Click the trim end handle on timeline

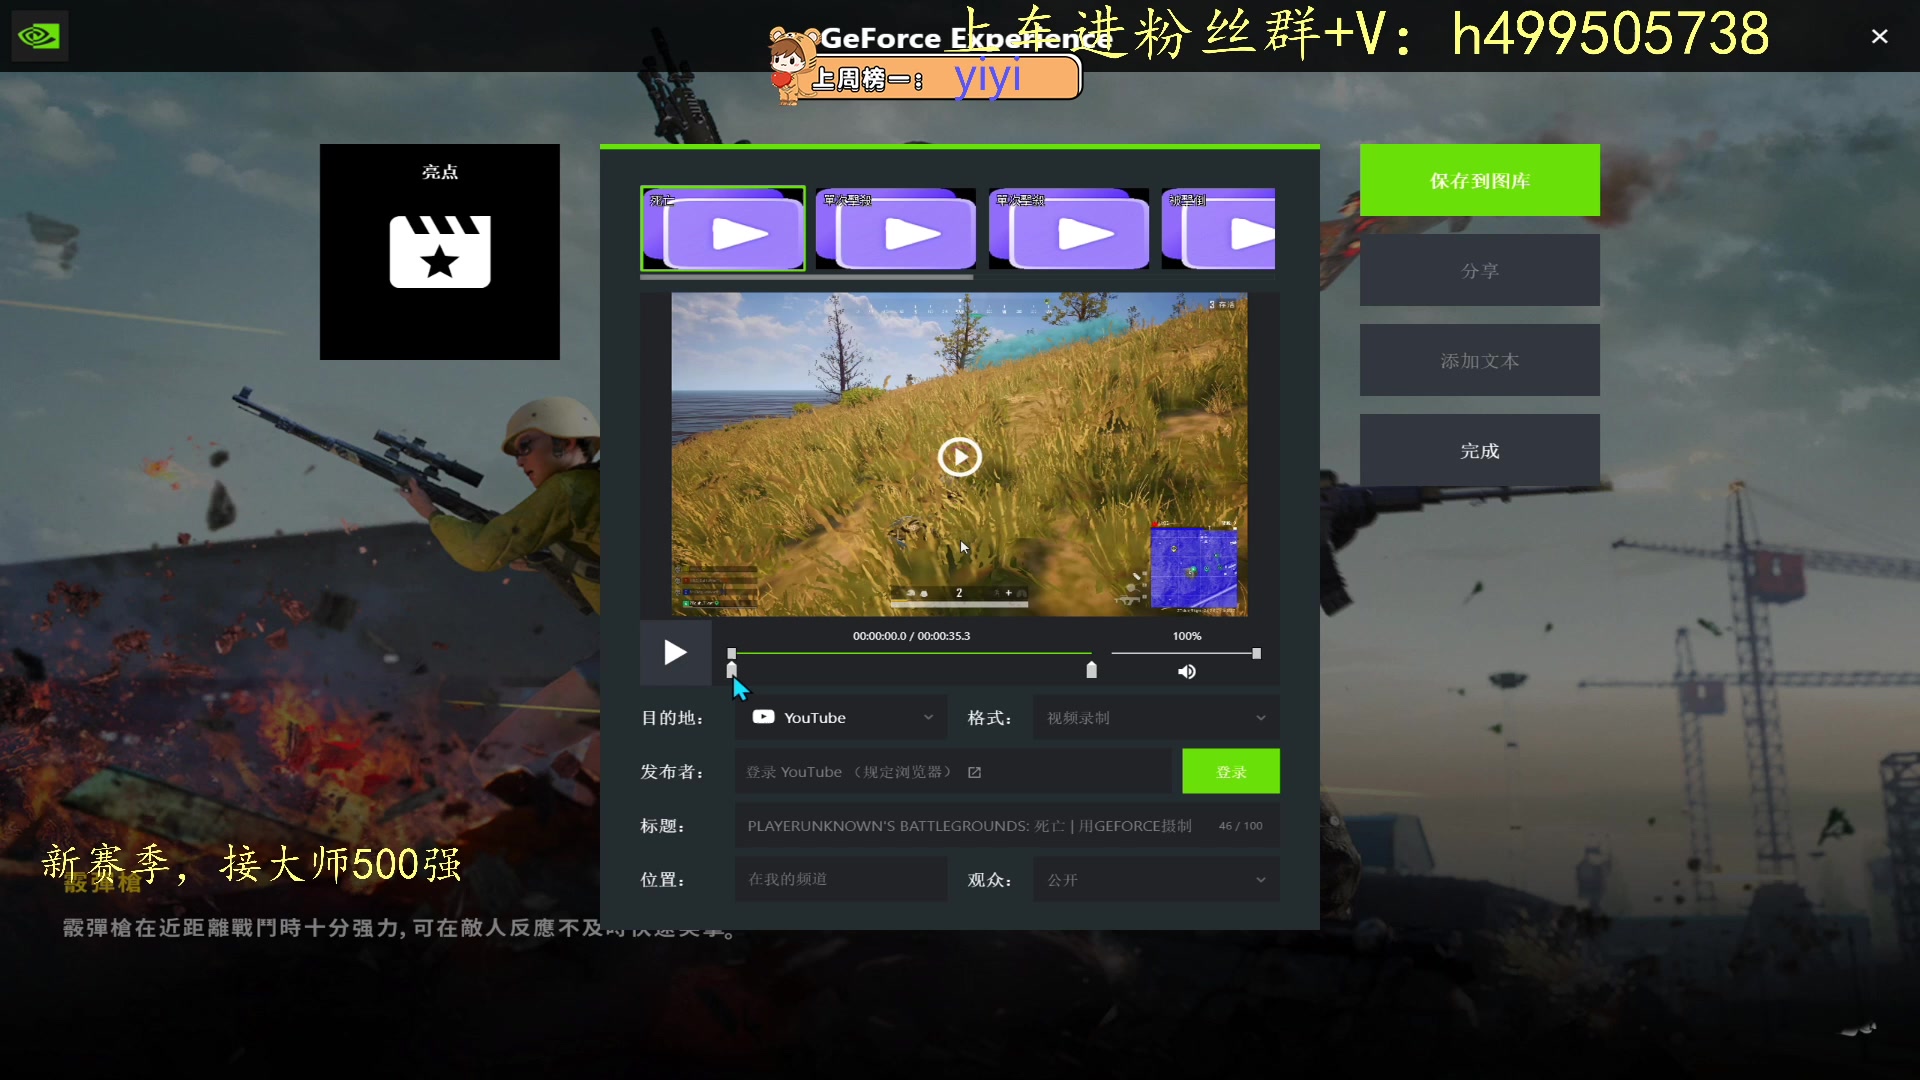[1091, 670]
